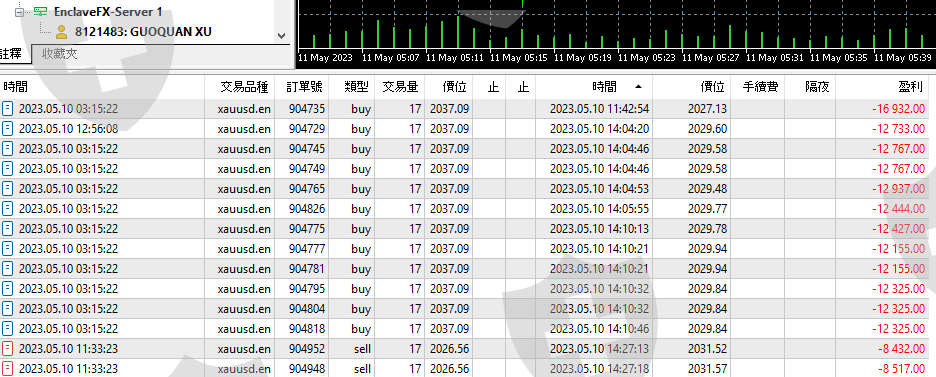Click the navigator panel down scroll arrow

(x=282, y=36)
